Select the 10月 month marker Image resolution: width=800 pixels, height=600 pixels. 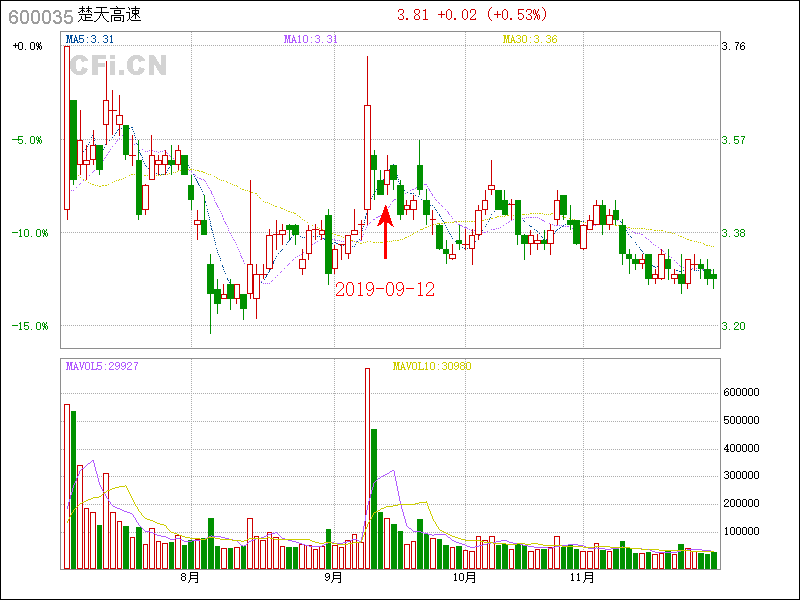tap(463, 578)
